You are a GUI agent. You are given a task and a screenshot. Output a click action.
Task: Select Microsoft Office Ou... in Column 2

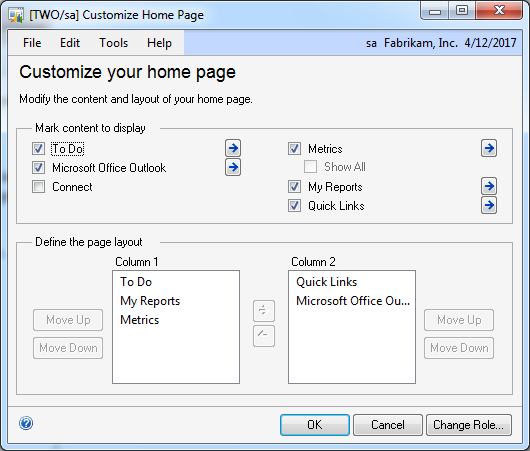pyautogui.click(x=352, y=301)
